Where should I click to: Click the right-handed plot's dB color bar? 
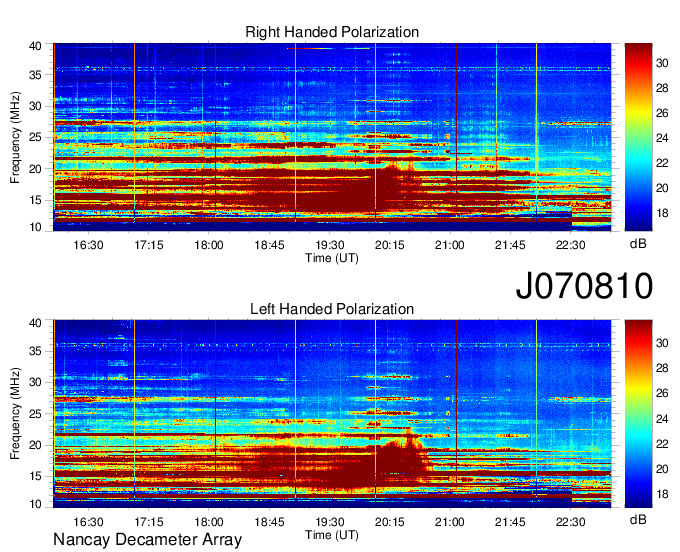click(638, 137)
